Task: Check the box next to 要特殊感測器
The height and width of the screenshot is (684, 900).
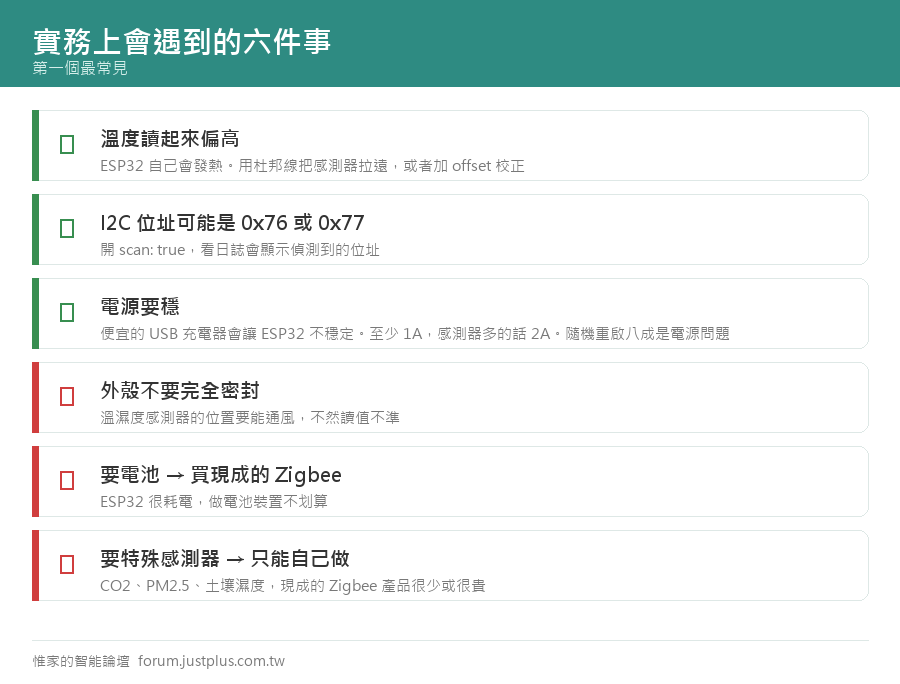Action: pyautogui.click(x=67, y=564)
